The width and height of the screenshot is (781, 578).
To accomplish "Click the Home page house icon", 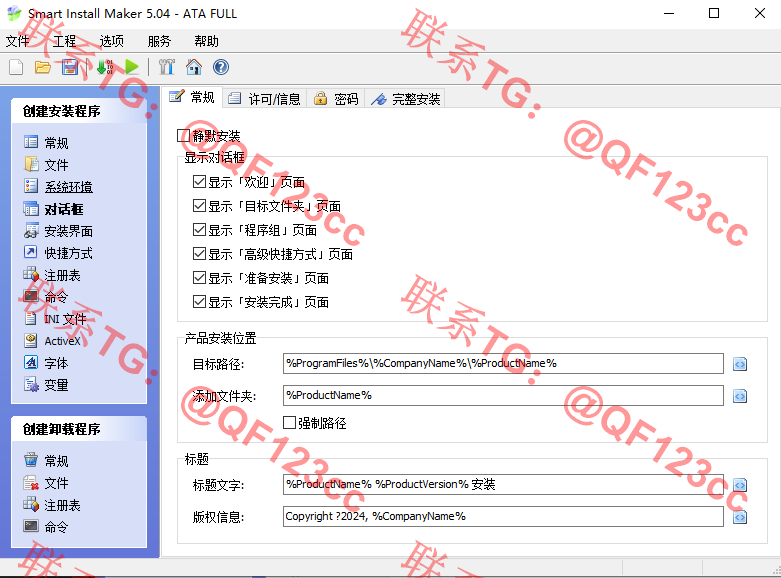I will (x=194, y=67).
